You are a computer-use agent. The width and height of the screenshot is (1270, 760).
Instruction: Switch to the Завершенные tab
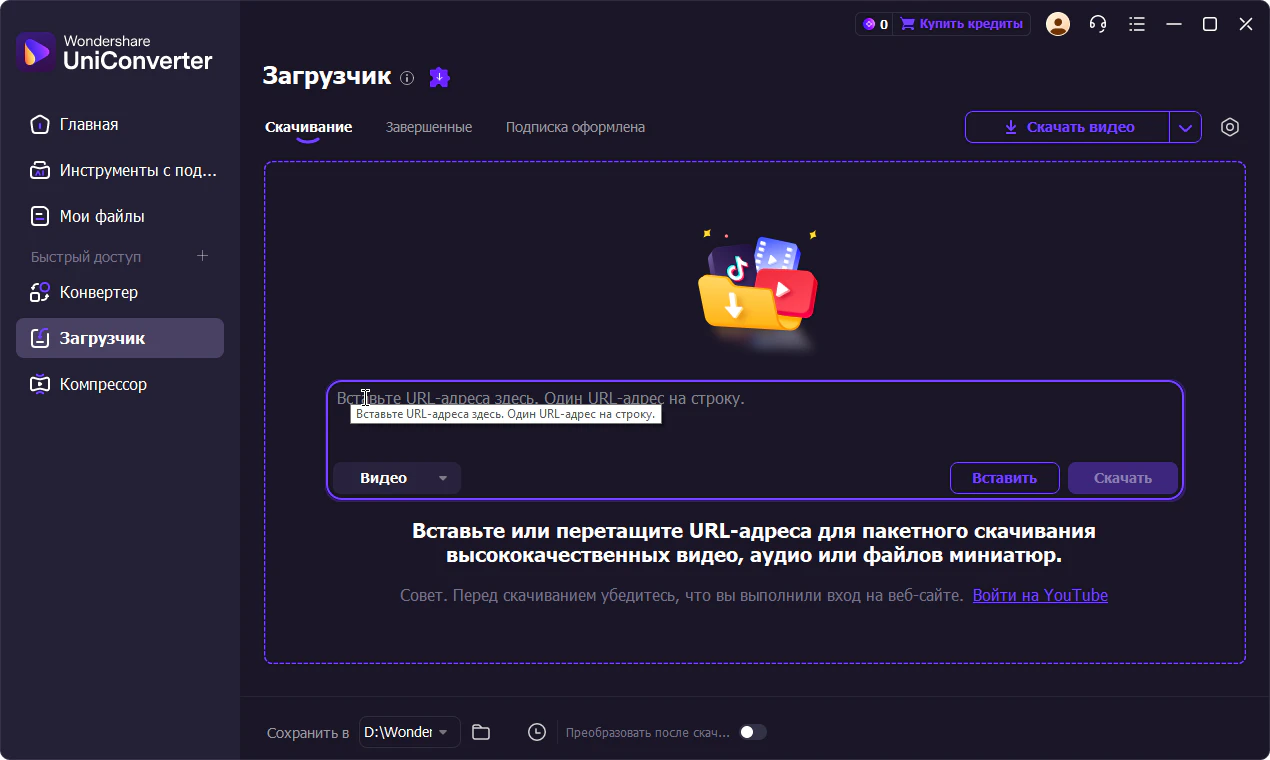[429, 127]
